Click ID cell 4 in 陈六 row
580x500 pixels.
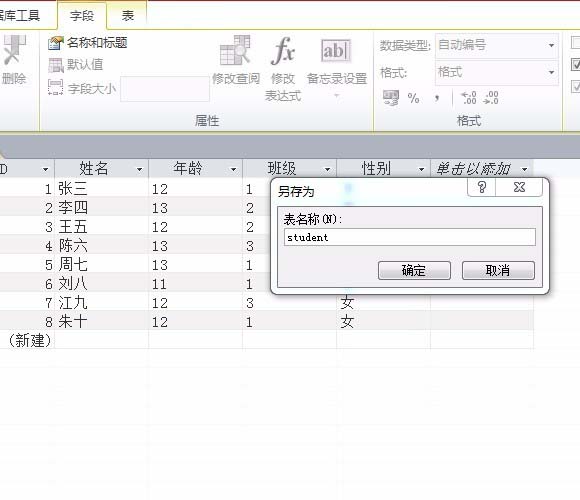[27, 246]
